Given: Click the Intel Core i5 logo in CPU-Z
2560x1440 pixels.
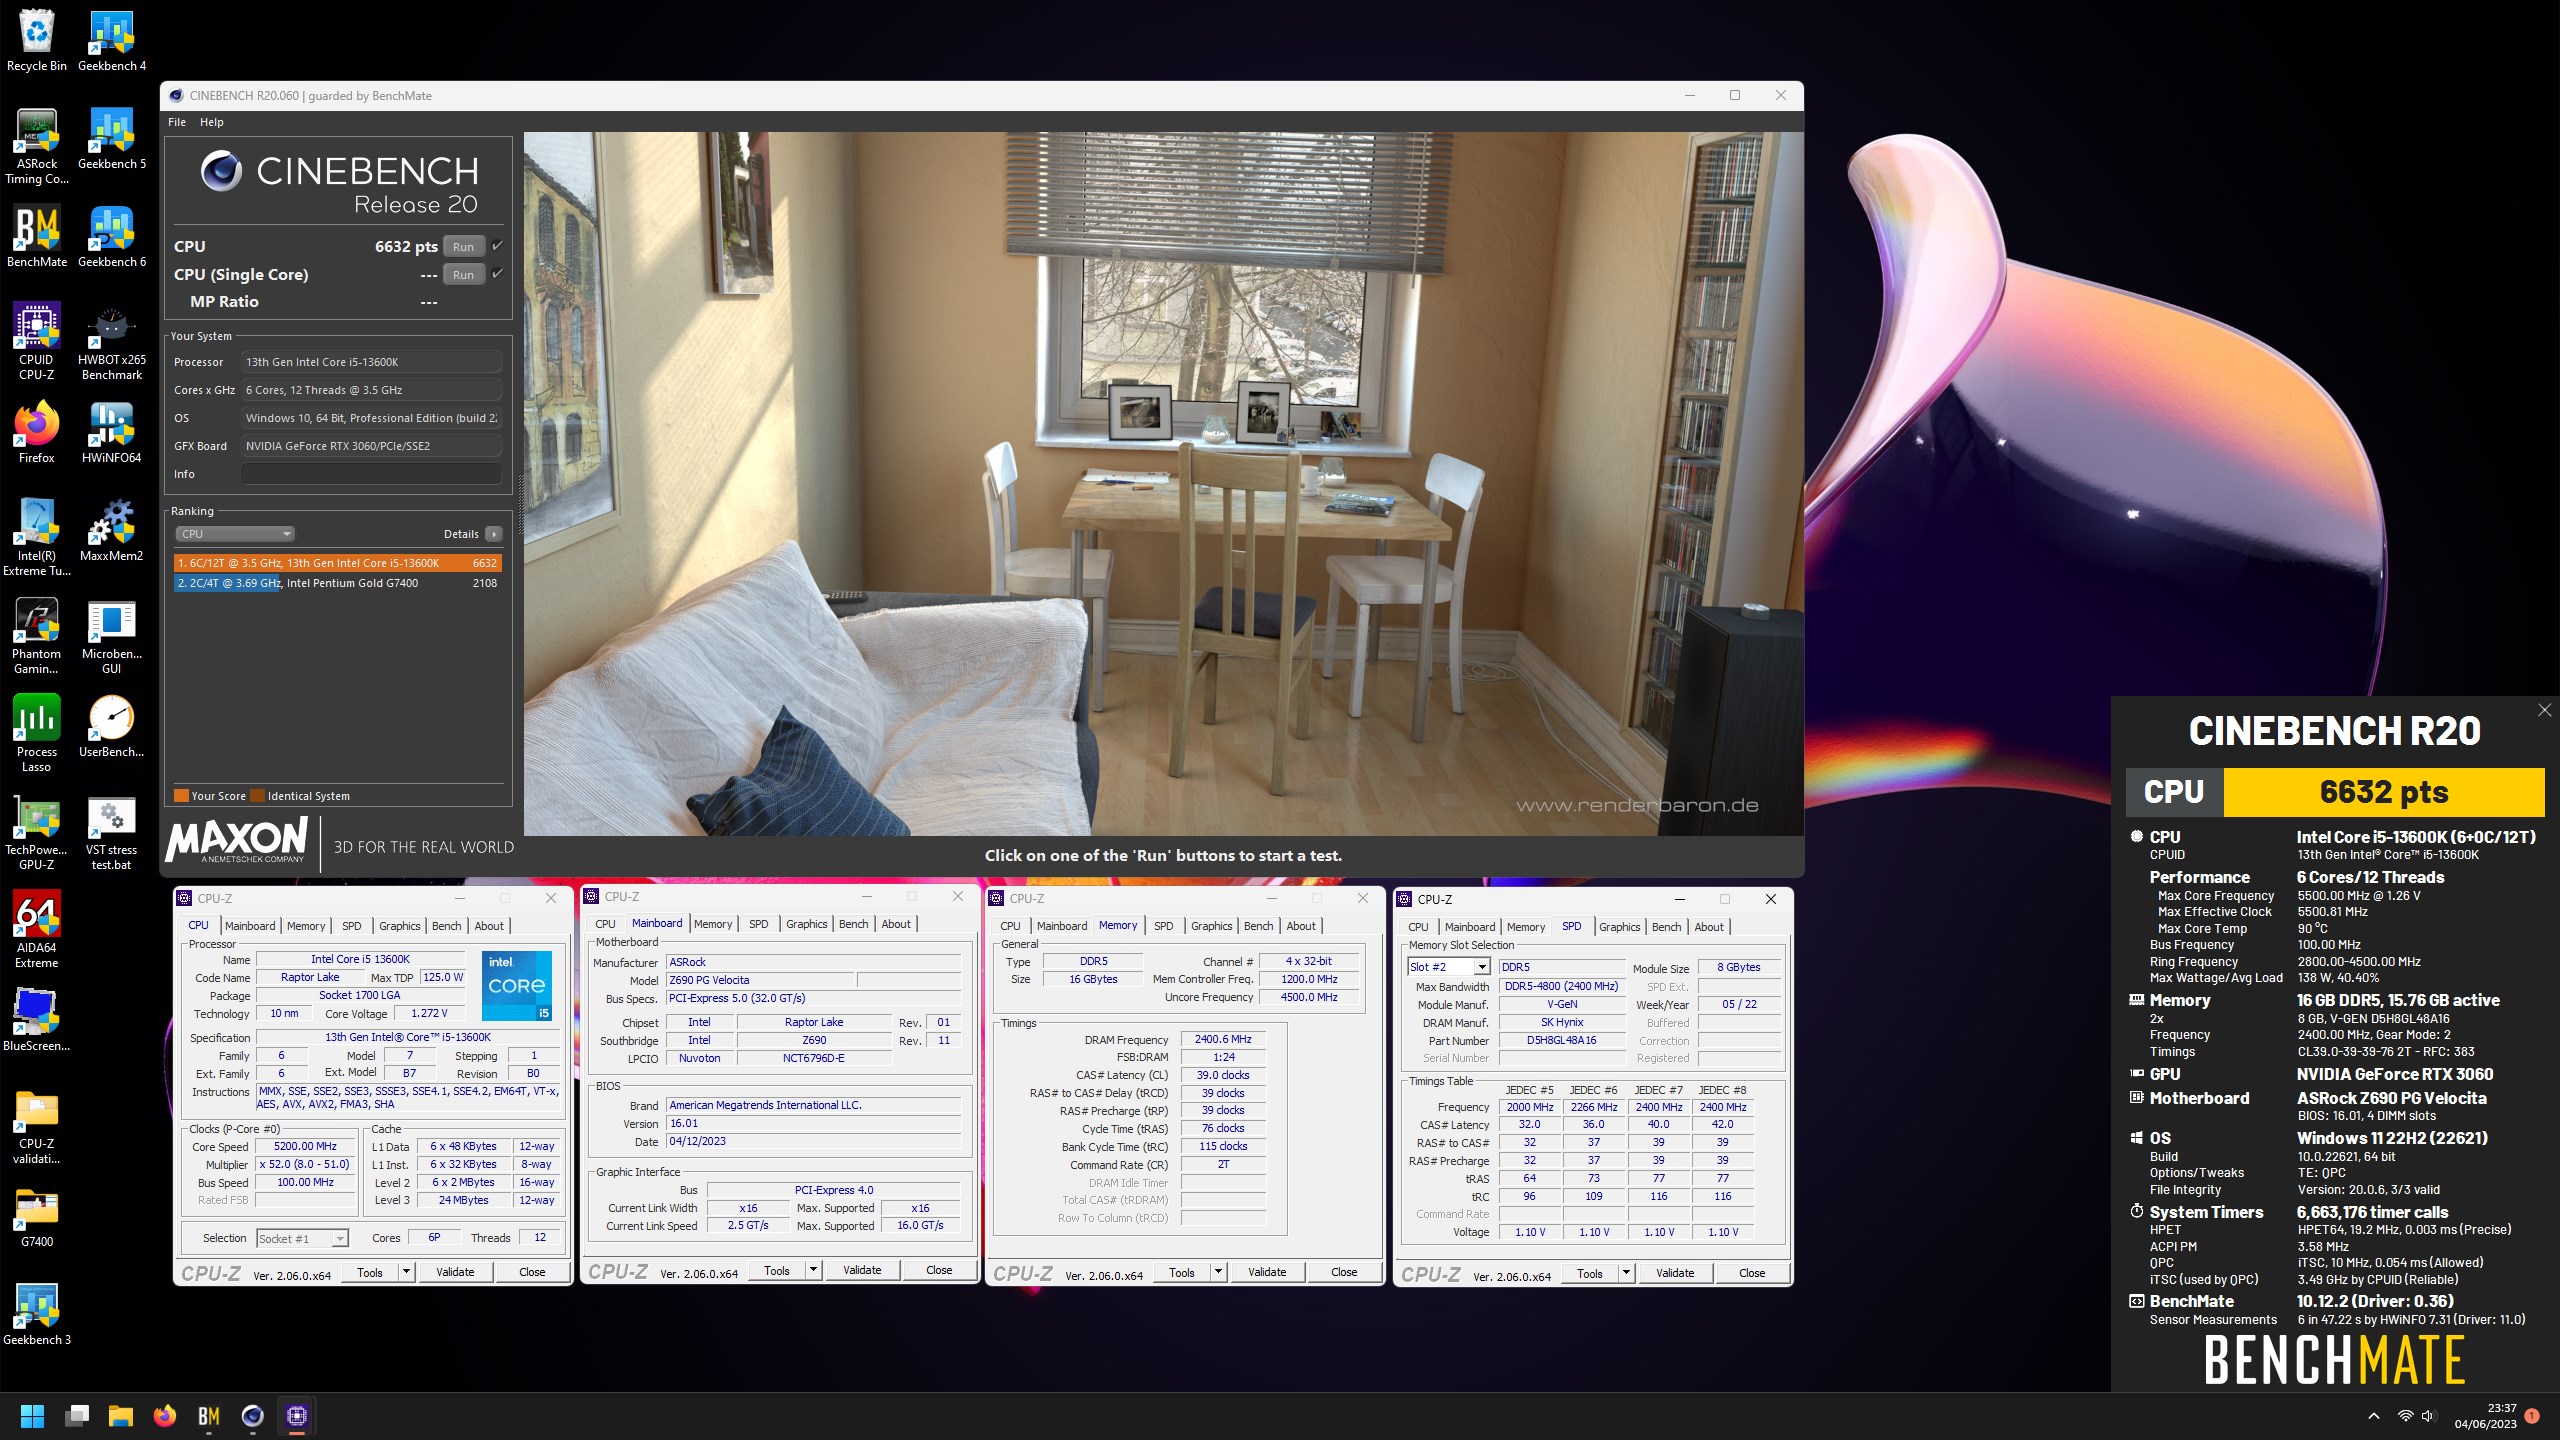Looking at the screenshot, I should click(517, 986).
